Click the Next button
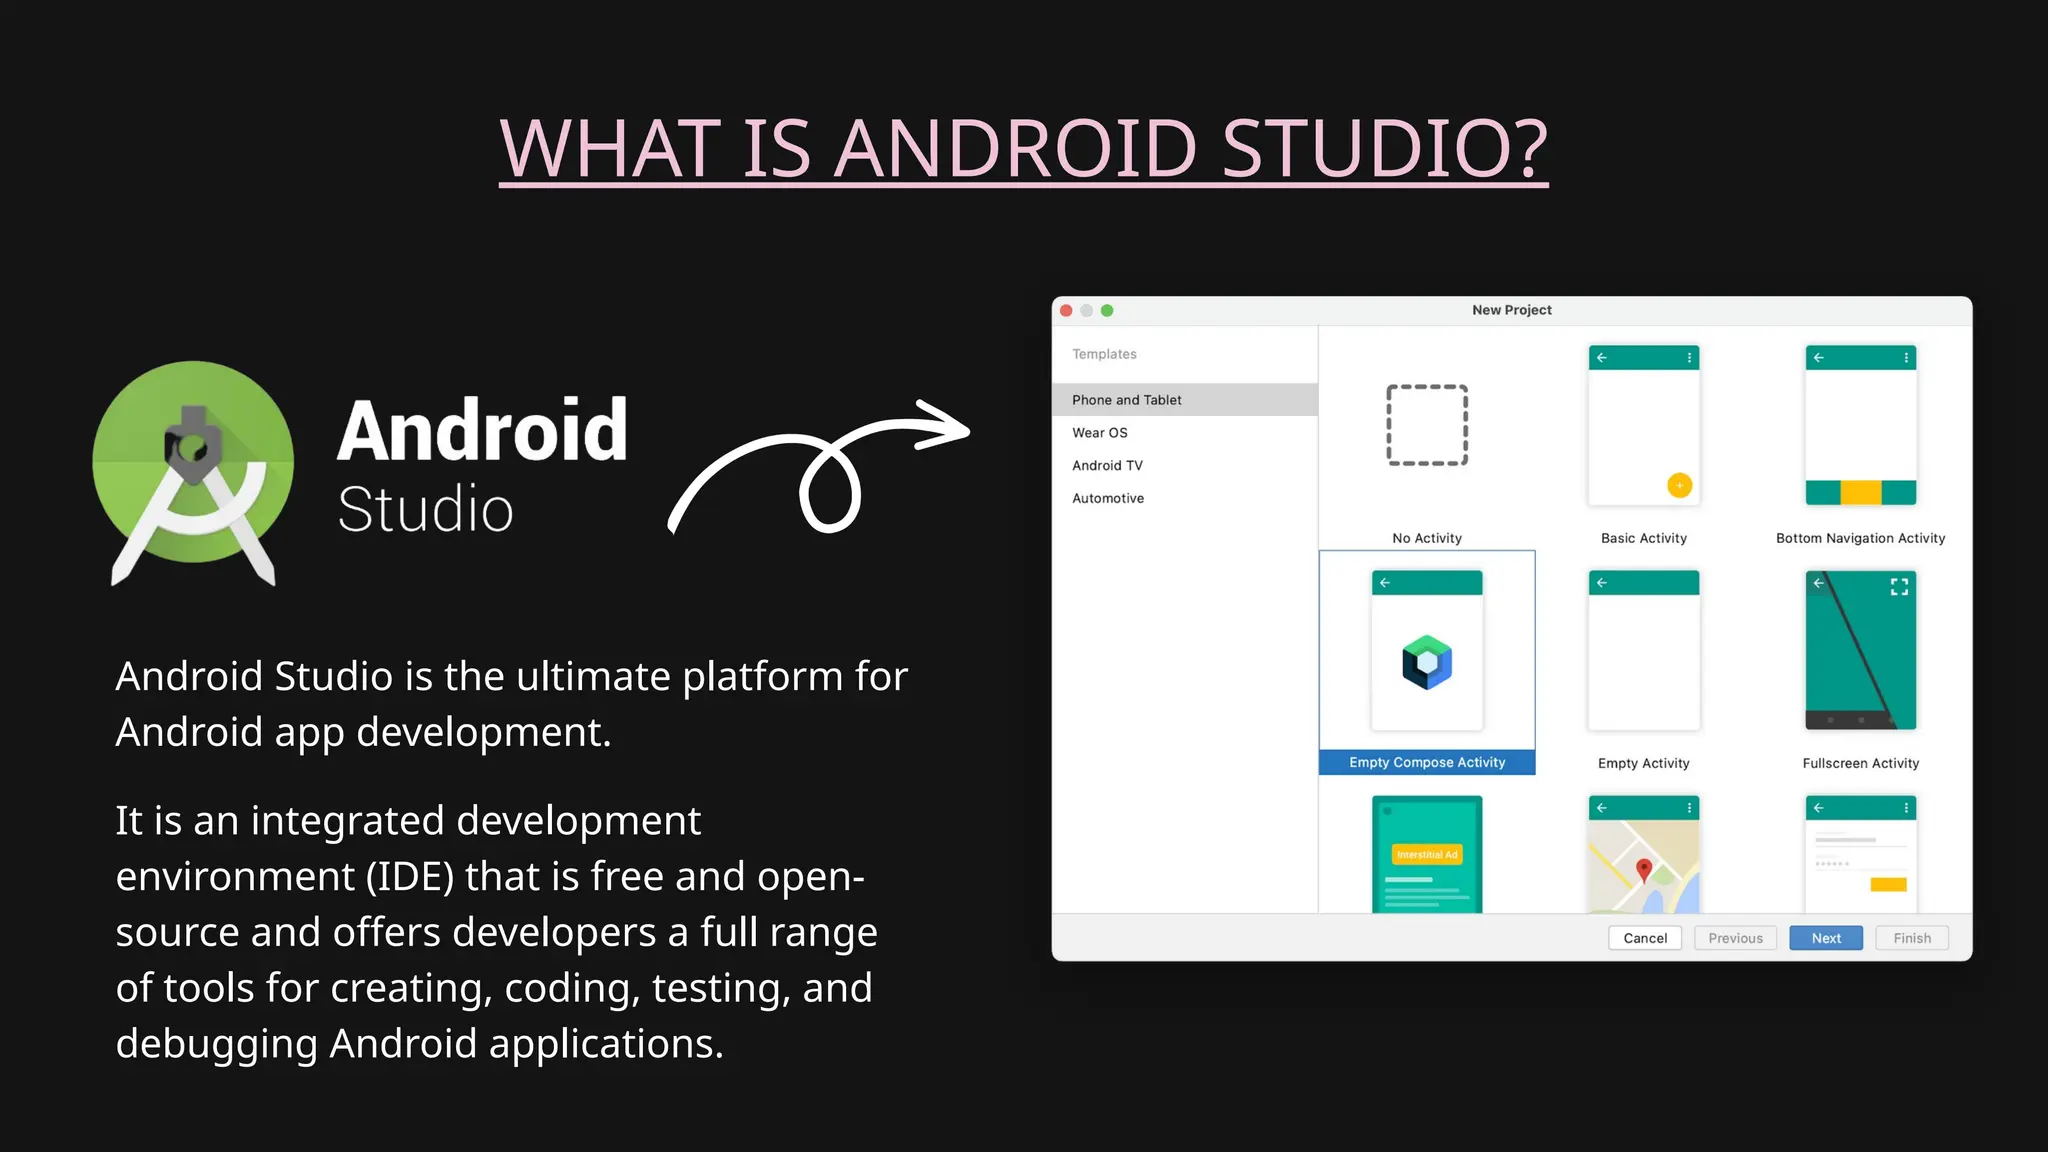Viewport: 2048px width, 1152px height. point(1826,938)
